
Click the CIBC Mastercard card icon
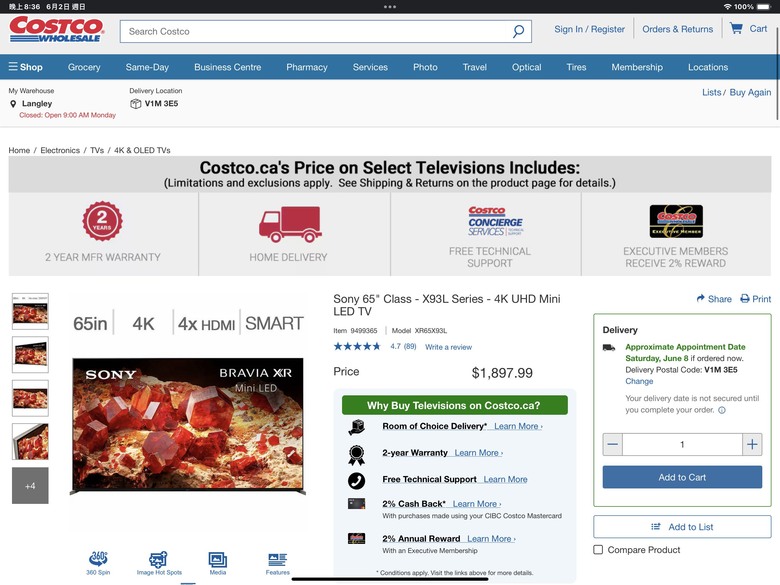(x=356, y=503)
